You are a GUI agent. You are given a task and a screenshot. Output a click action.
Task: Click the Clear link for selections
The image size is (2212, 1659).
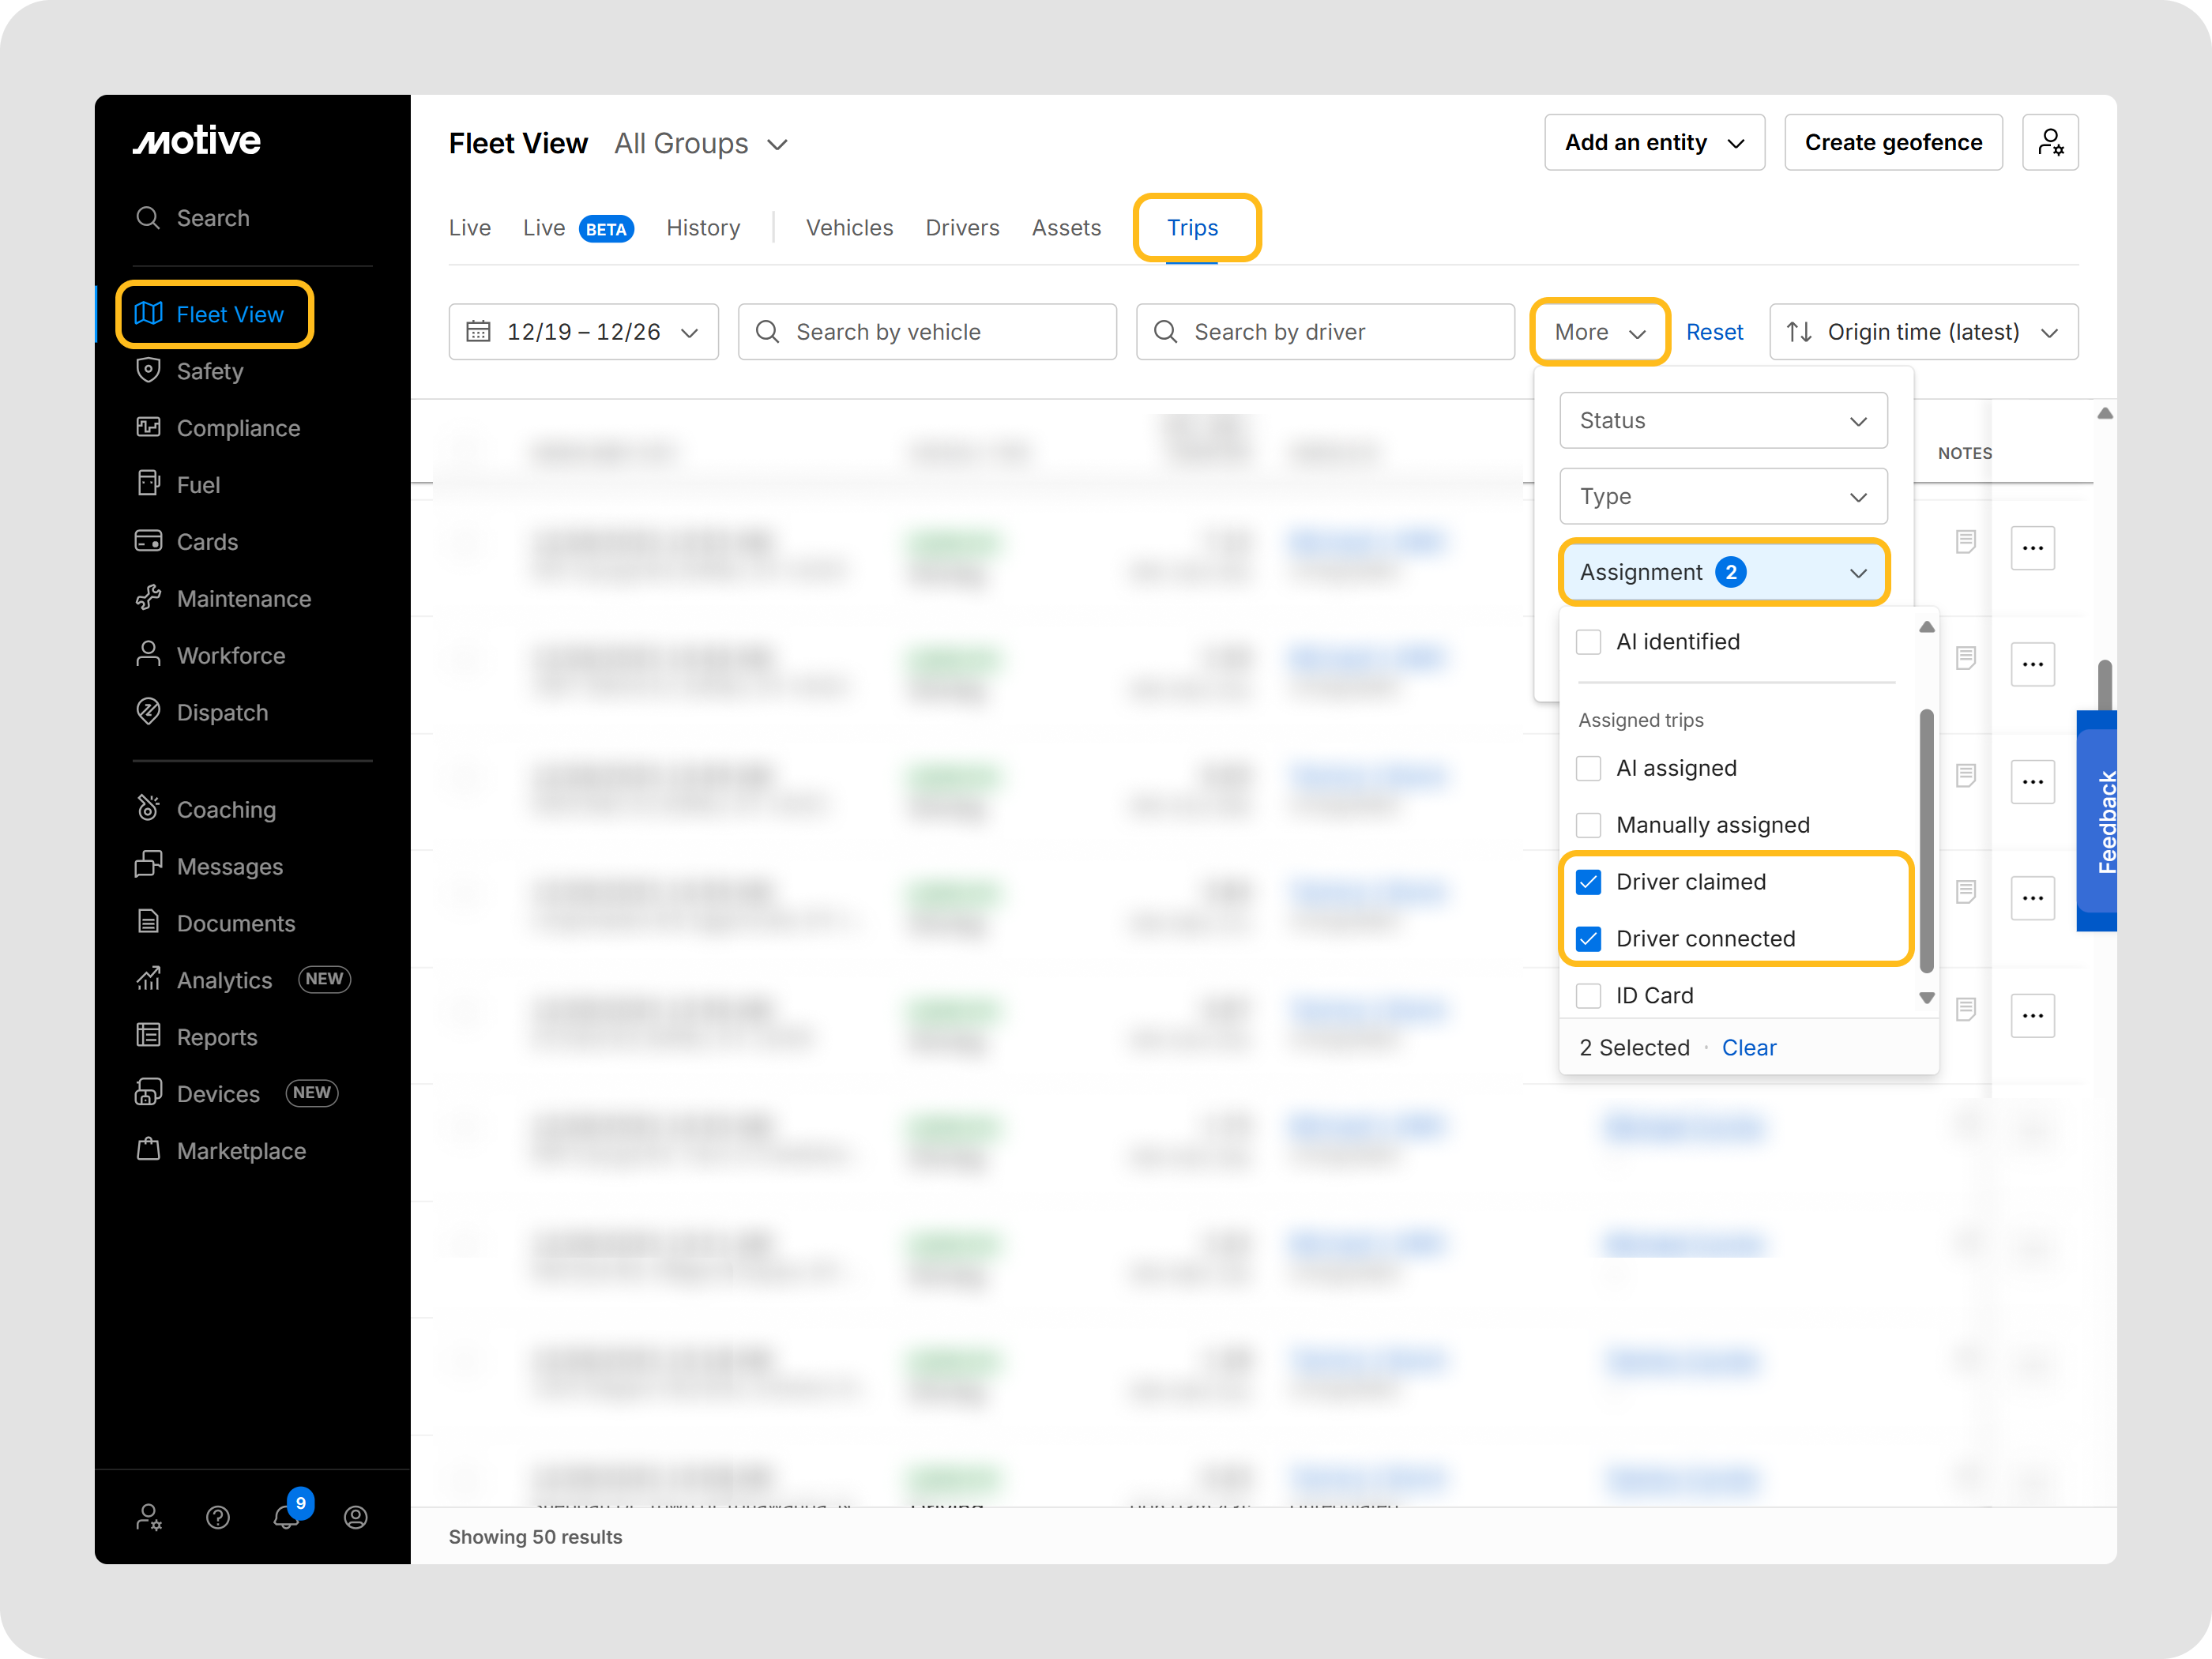tap(1748, 1047)
